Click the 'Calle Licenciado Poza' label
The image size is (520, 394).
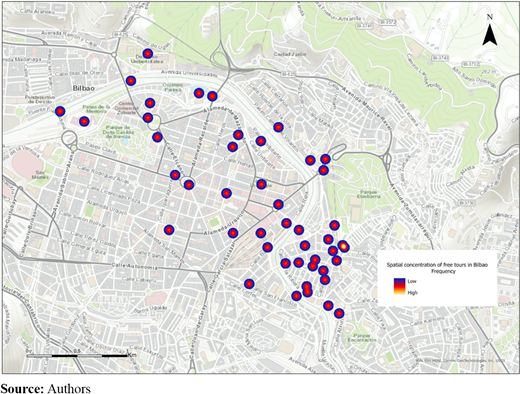click(113, 194)
